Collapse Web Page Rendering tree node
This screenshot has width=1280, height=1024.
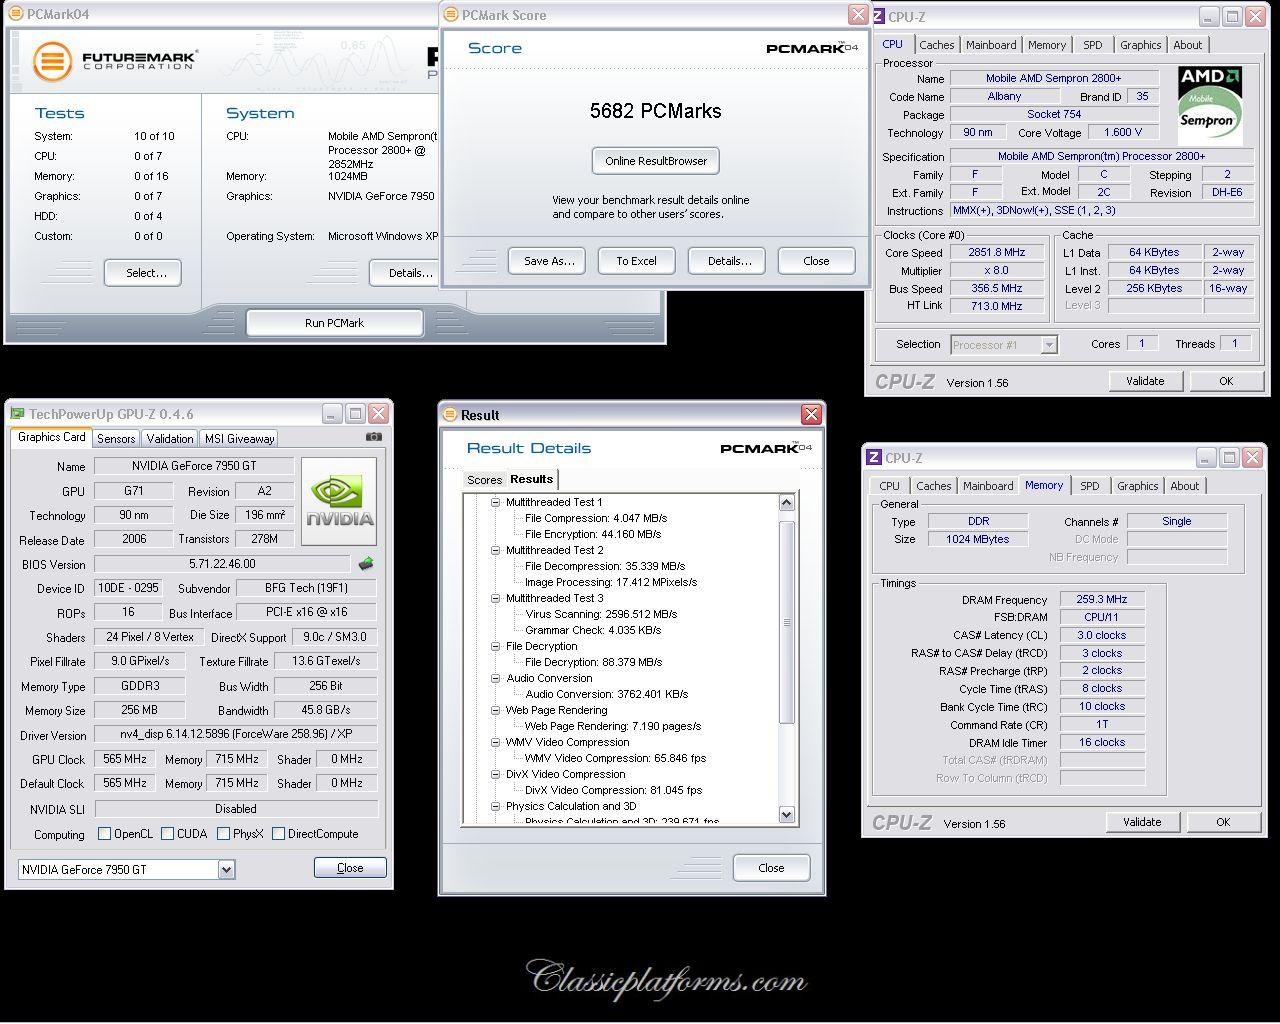tap(495, 710)
